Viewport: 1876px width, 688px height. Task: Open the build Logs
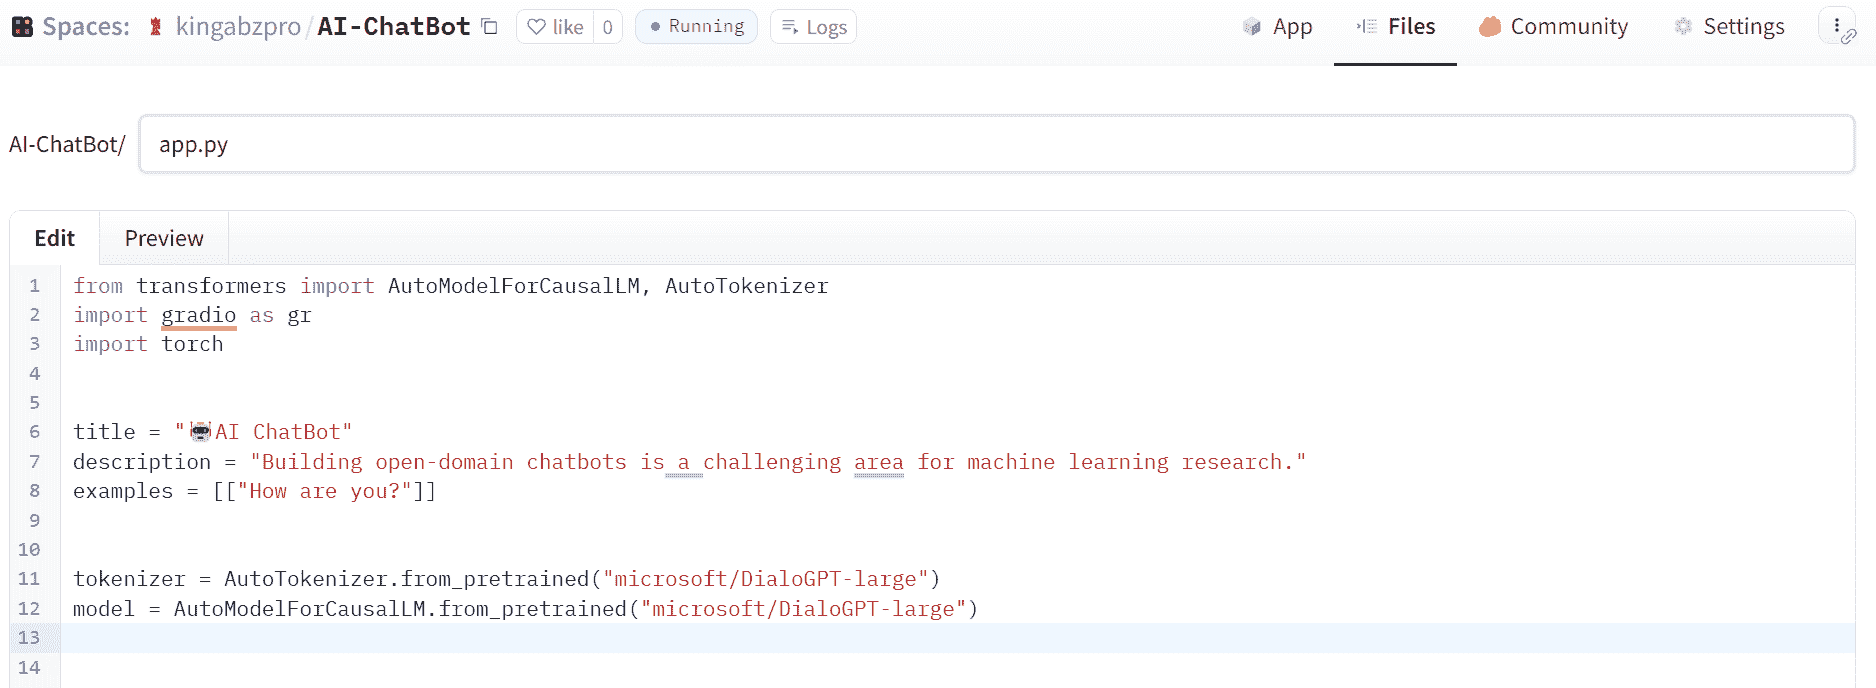point(813,27)
